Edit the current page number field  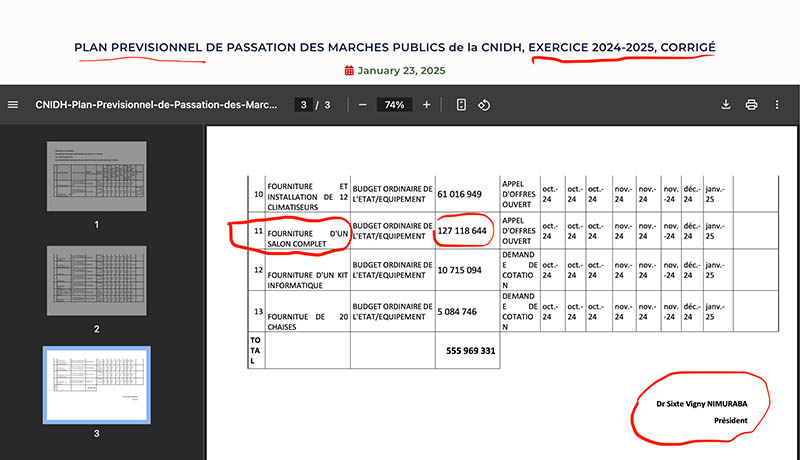pos(304,105)
